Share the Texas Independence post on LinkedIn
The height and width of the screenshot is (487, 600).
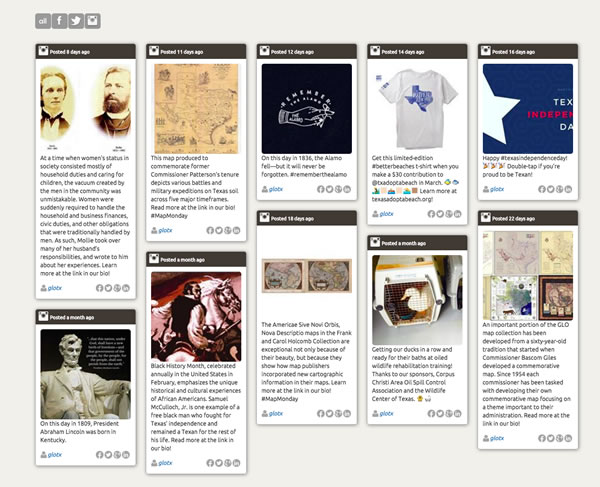pos(568,189)
